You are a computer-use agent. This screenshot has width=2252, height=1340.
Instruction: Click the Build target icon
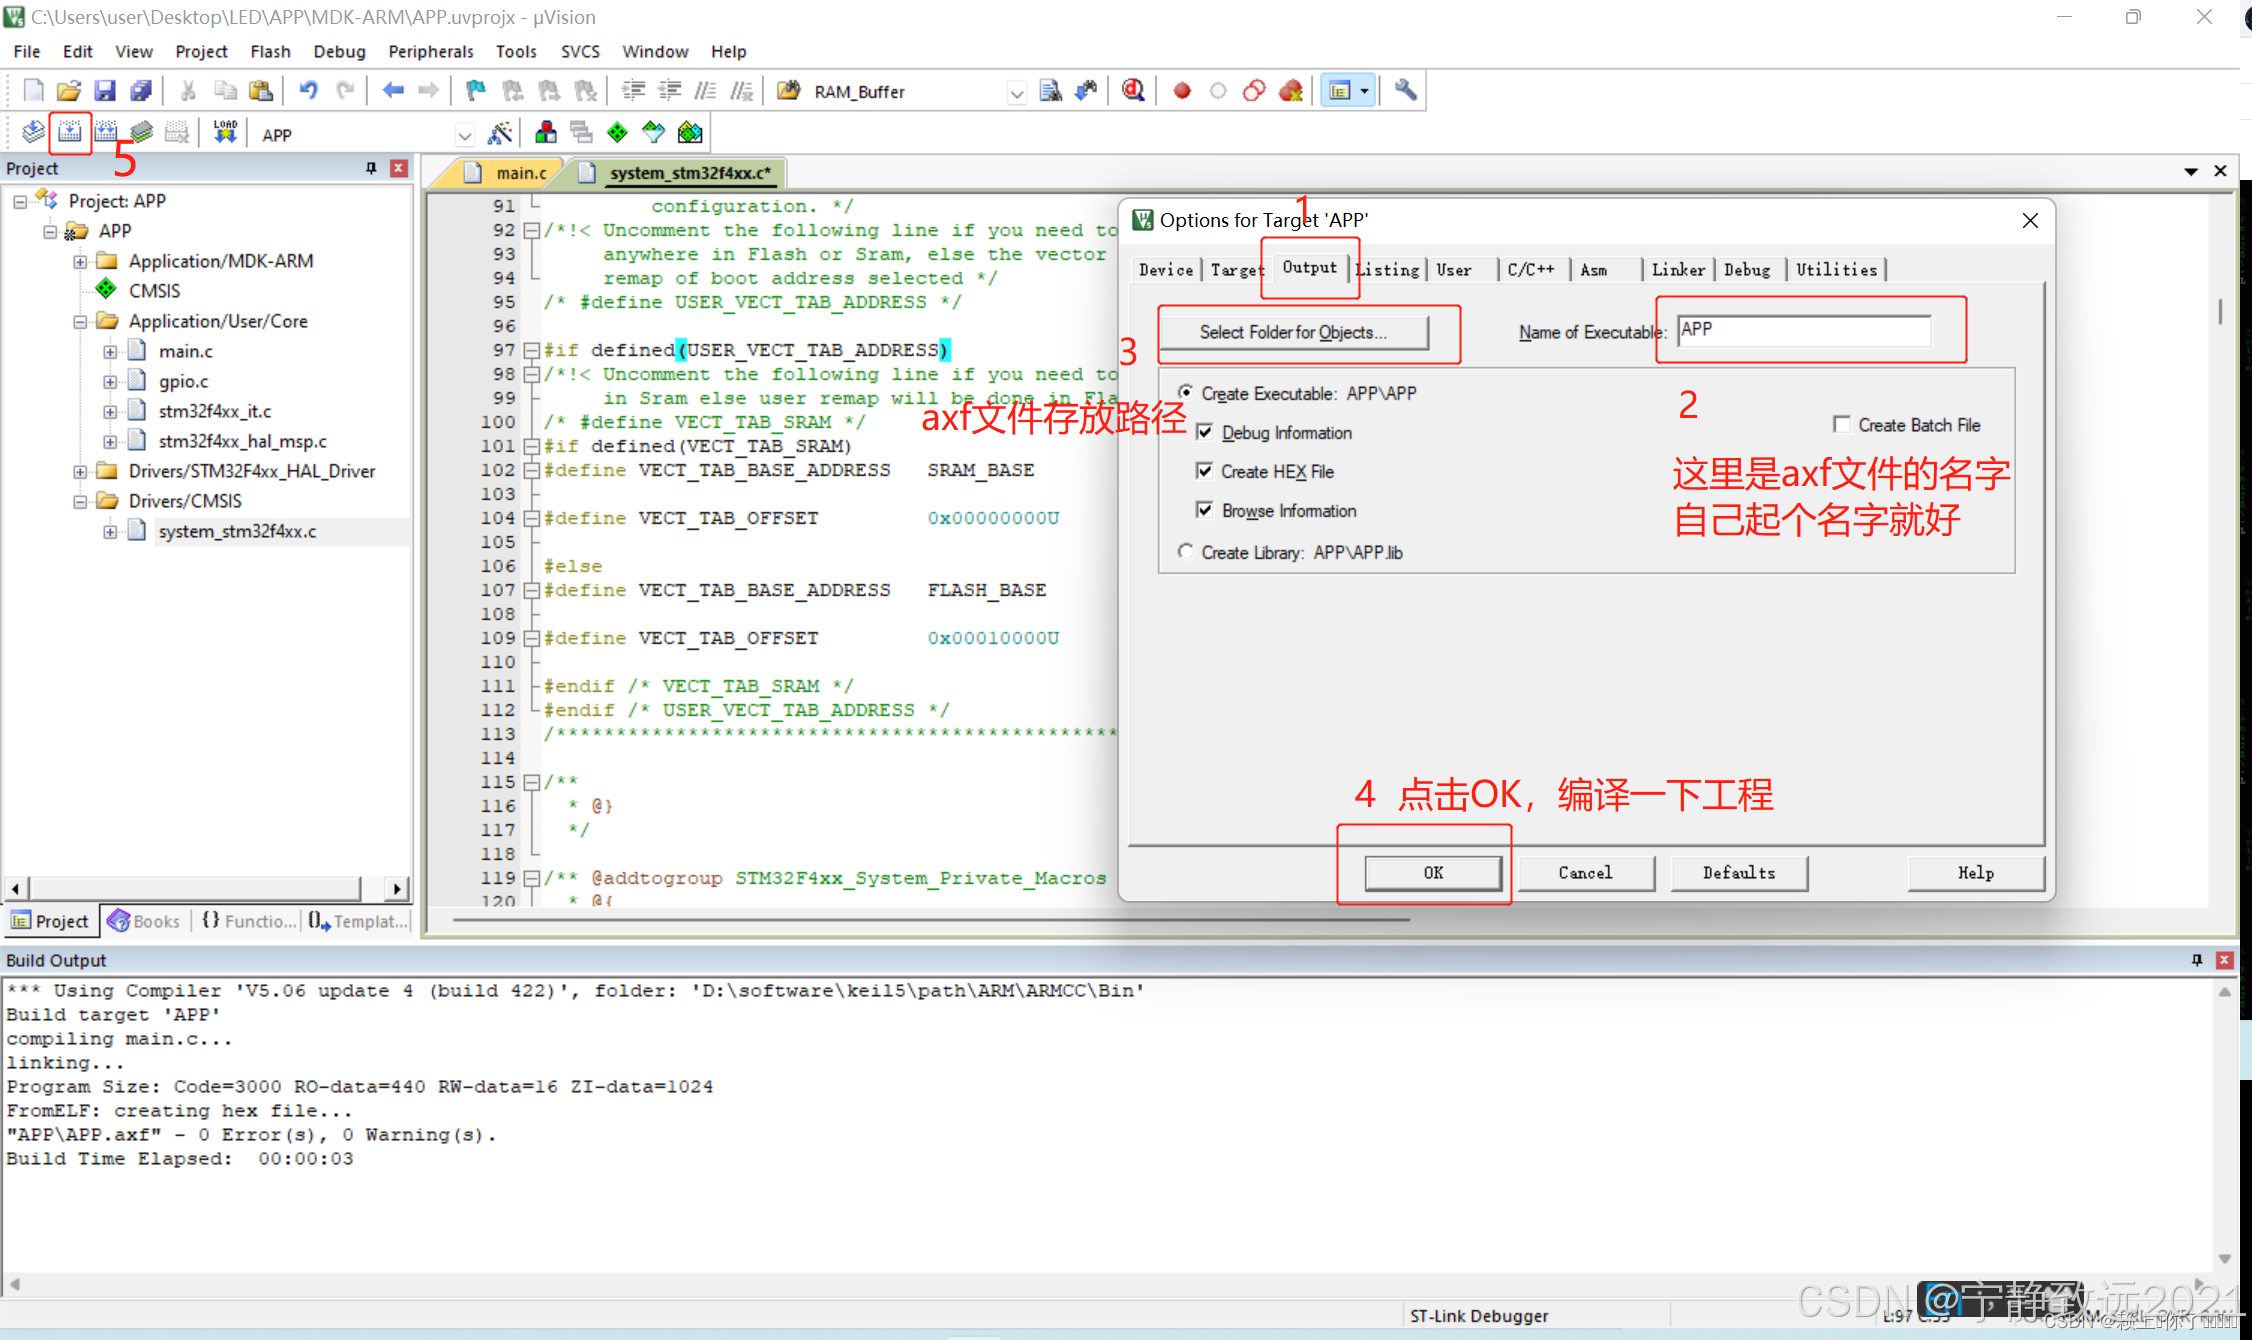point(69,133)
